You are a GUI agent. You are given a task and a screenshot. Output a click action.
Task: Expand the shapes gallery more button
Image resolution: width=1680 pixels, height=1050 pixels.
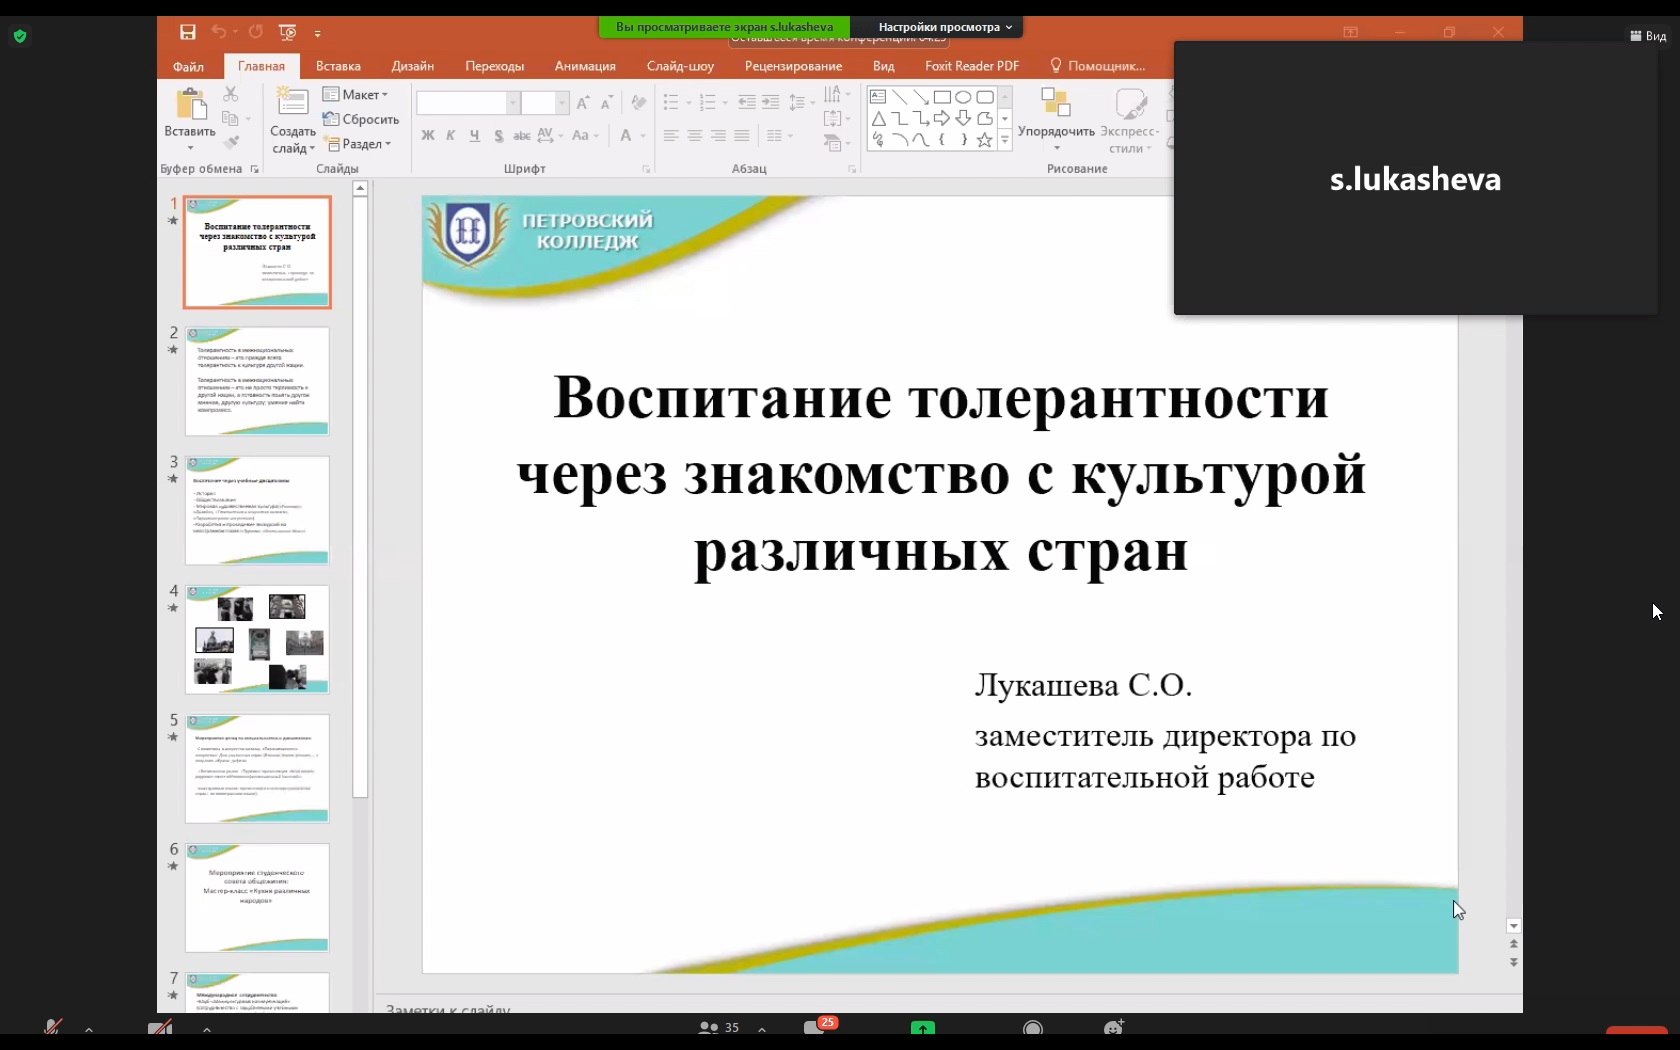pos(1005,141)
